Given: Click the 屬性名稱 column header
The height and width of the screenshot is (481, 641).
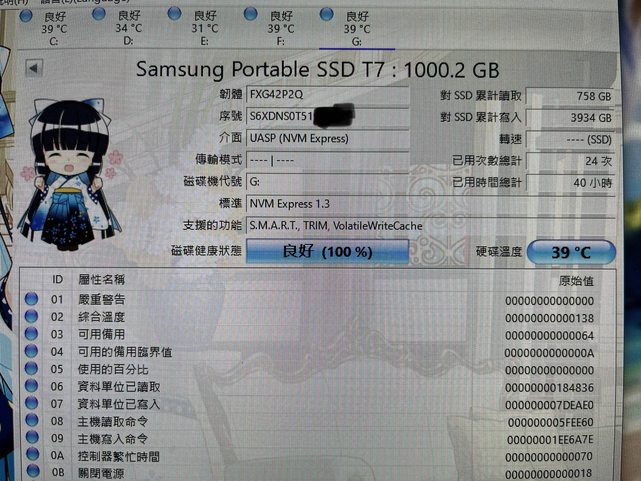Looking at the screenshot, I should (101, 279).
